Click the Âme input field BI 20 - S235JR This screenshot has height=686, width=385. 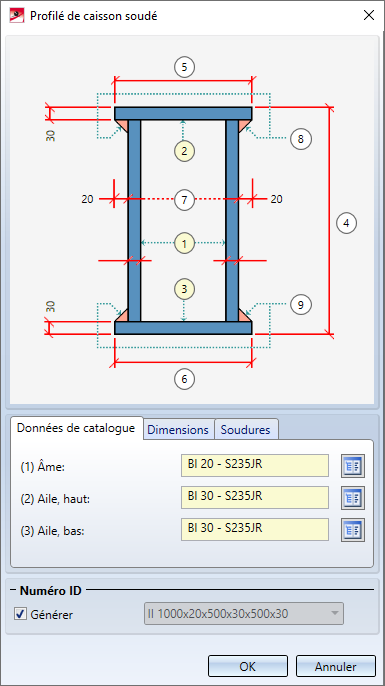(255, 465)
